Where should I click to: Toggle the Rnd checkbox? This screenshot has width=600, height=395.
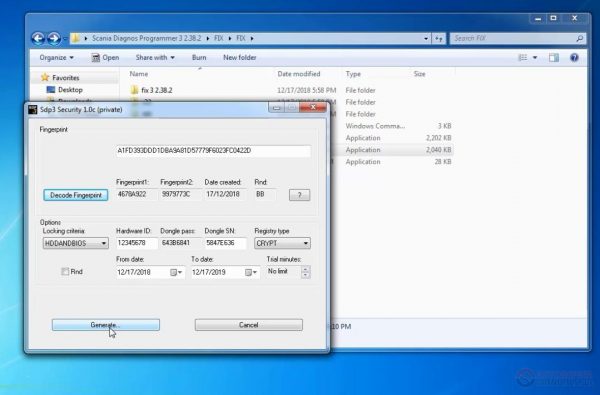(x=65, y=272)
